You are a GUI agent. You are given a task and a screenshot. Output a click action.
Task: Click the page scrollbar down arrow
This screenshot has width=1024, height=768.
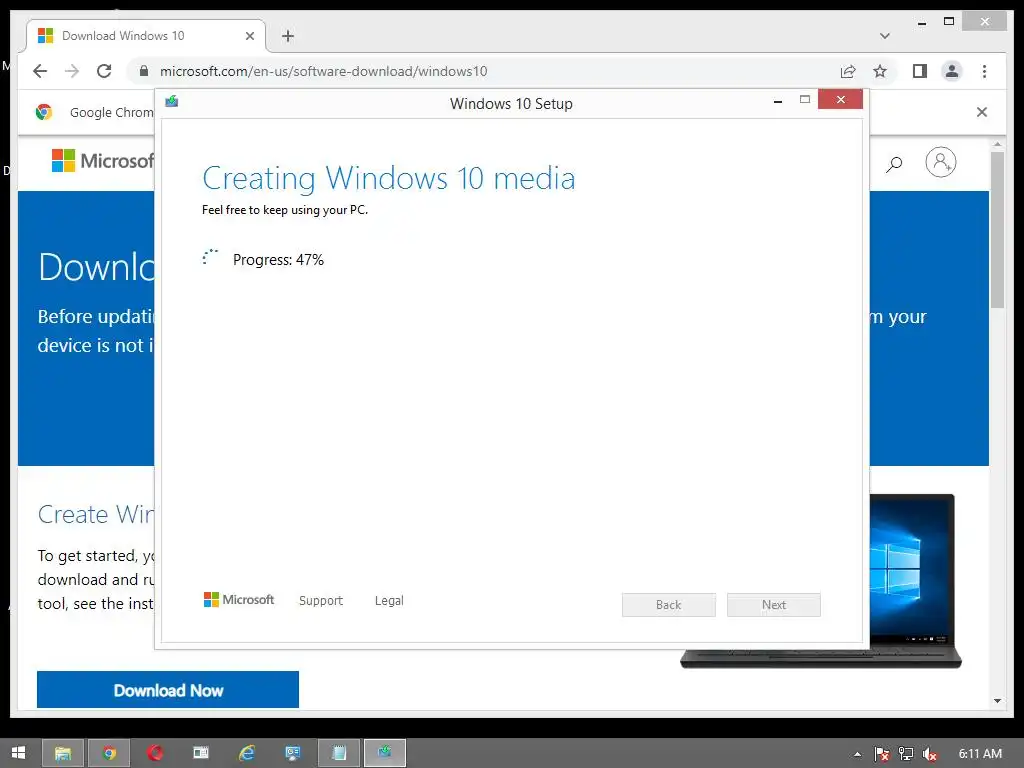(997, 701)
